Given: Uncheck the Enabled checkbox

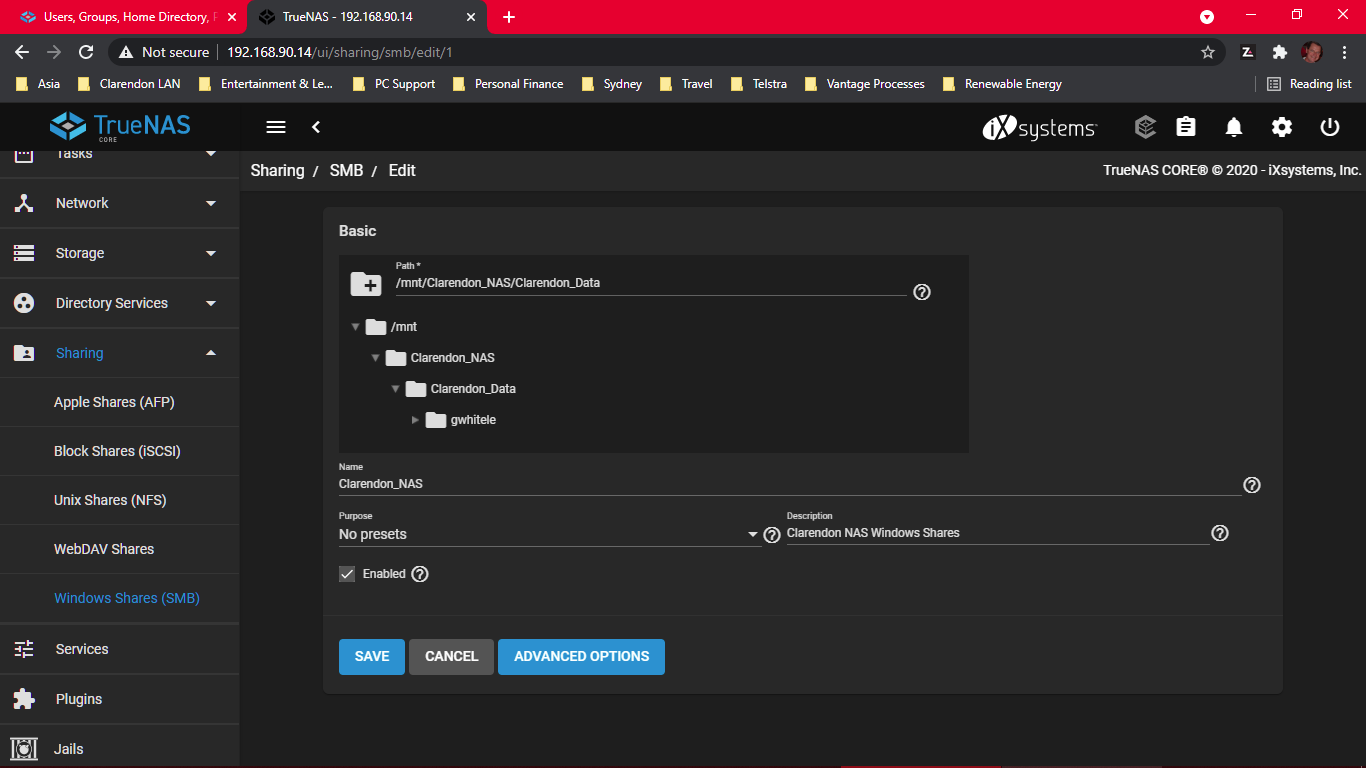Looking at the screenshot, I should tap(347, 574).
